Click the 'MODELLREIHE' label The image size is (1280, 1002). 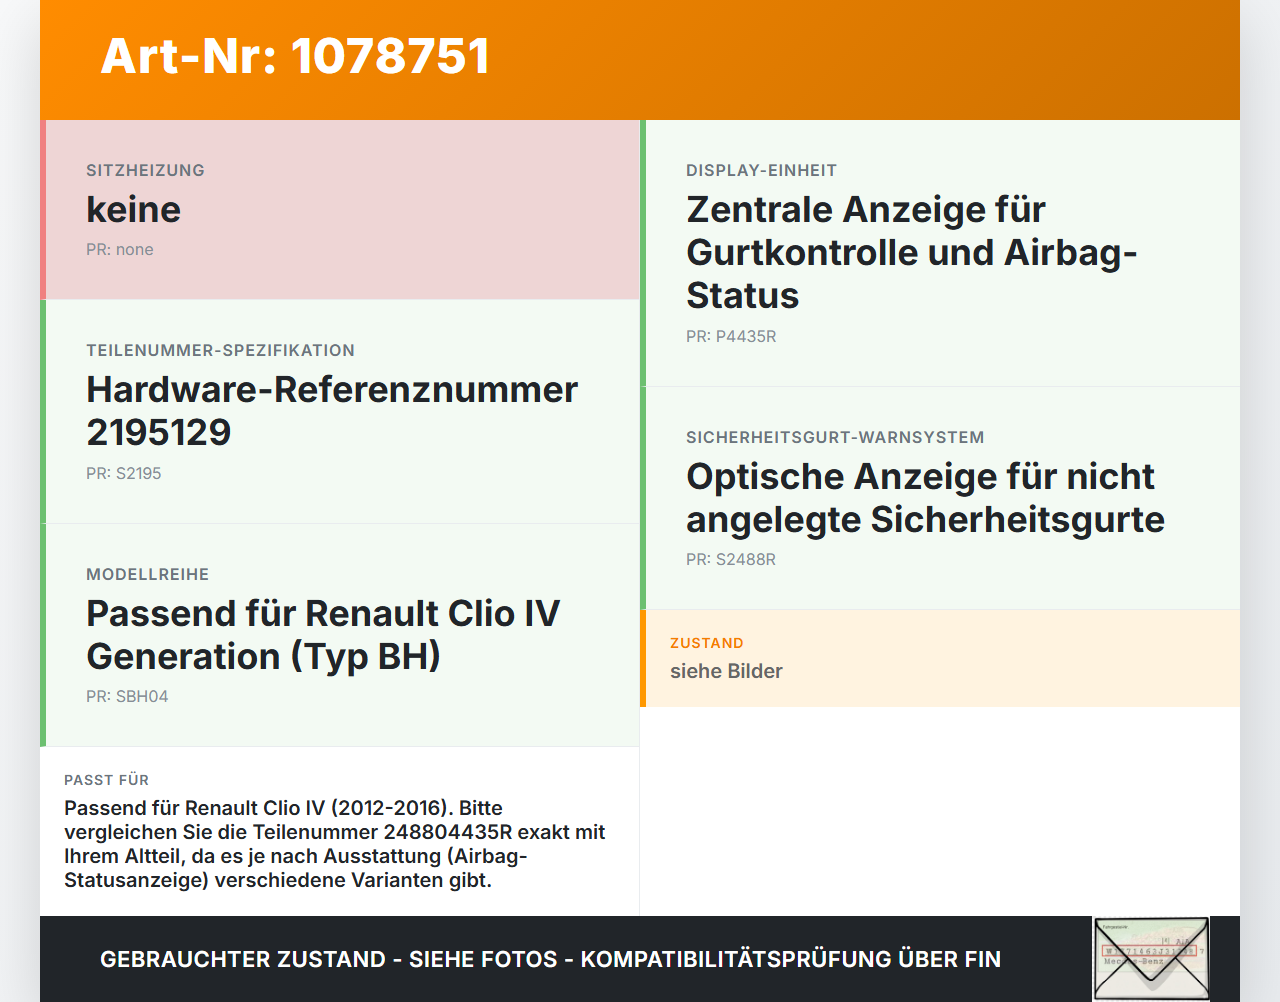[147, 574]
